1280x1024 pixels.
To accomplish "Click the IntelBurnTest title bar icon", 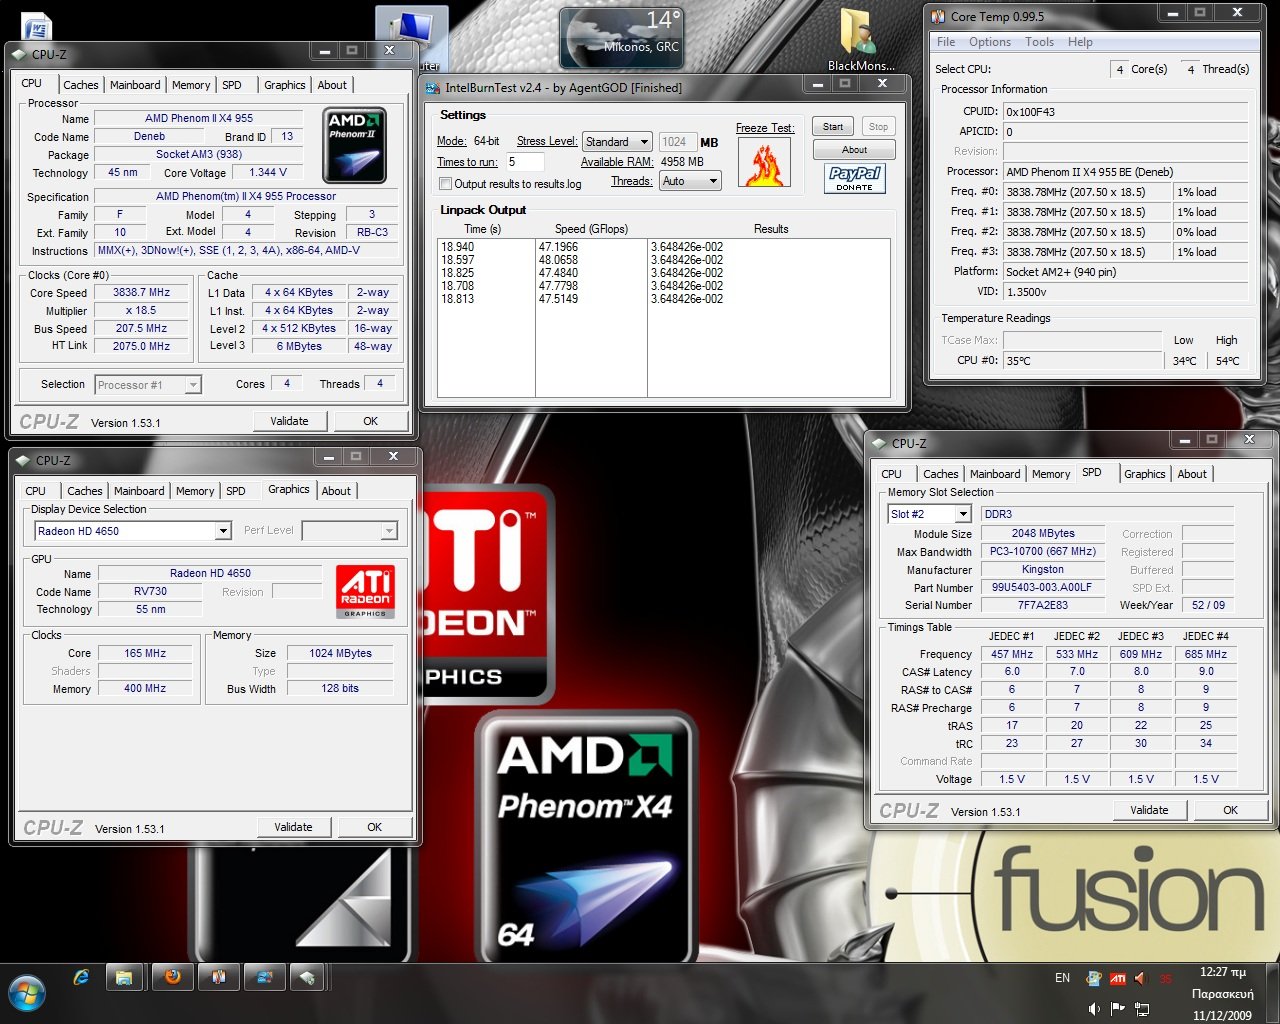I will pos(431,87).
